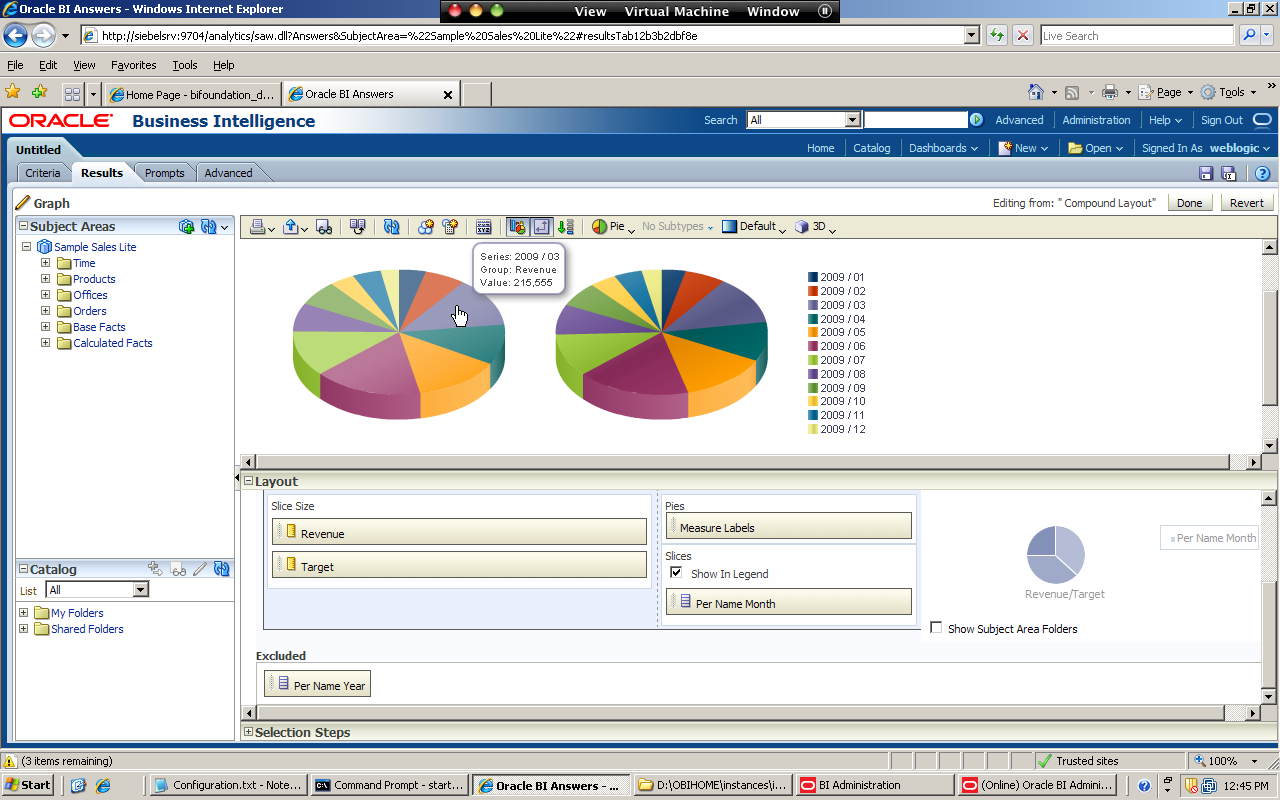Open the 3D effect dropdown
Viewport: 1280px width, 800px height.
click(x=818, y=227)
